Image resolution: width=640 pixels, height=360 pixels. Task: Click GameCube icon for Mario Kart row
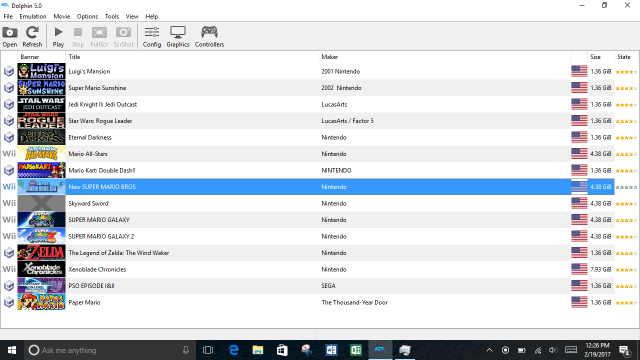tap(9, 170)
